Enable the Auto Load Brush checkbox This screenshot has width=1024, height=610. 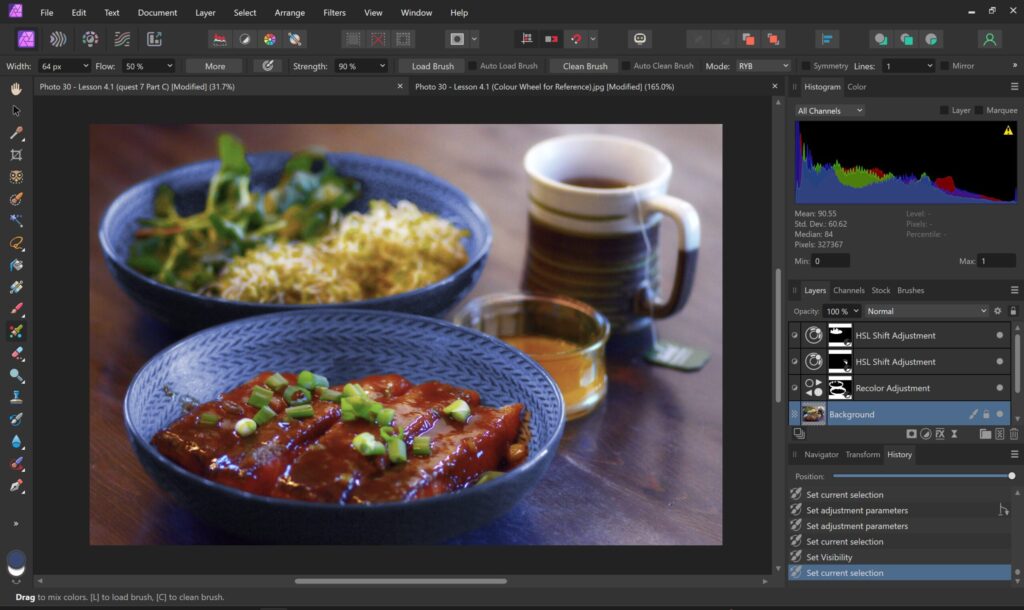tap(473, 66)
